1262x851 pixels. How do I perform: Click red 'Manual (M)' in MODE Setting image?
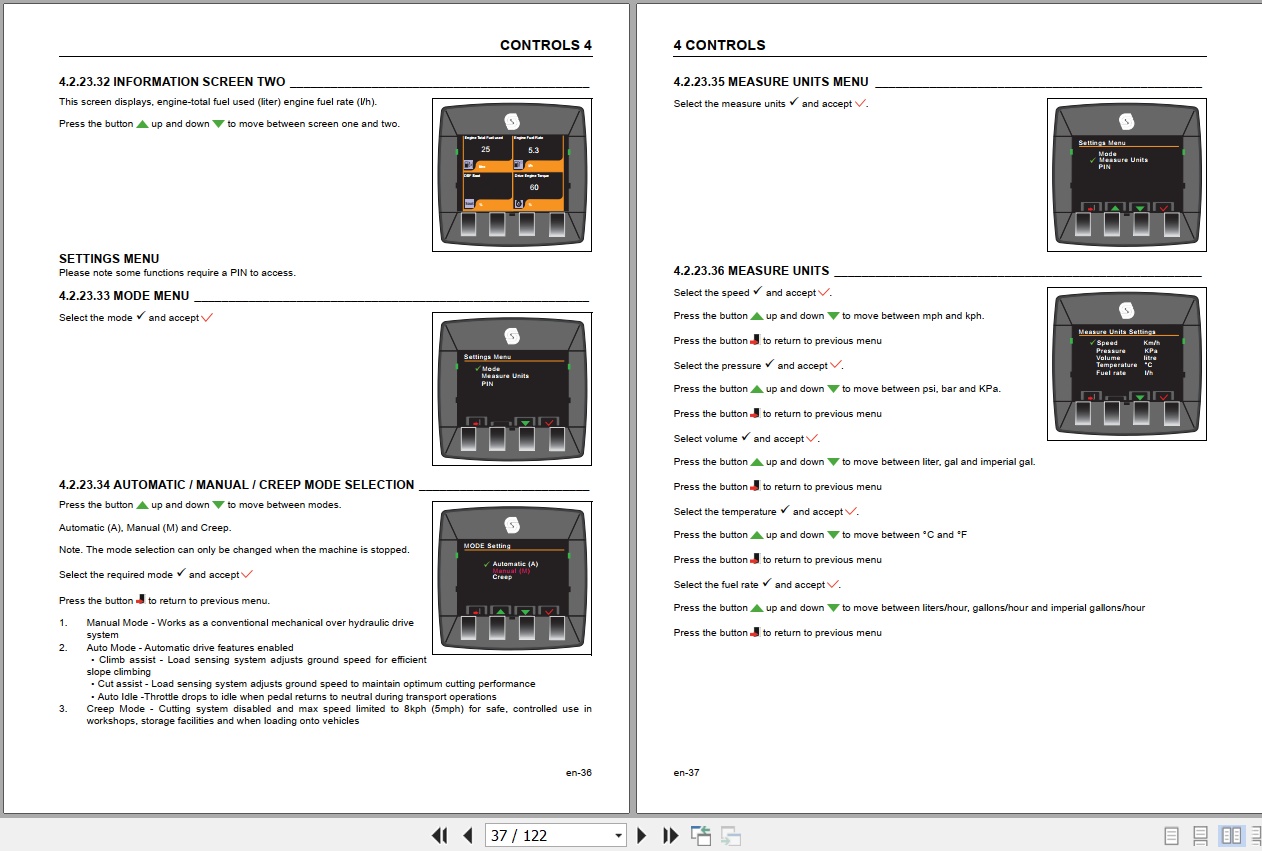point(511,571)
